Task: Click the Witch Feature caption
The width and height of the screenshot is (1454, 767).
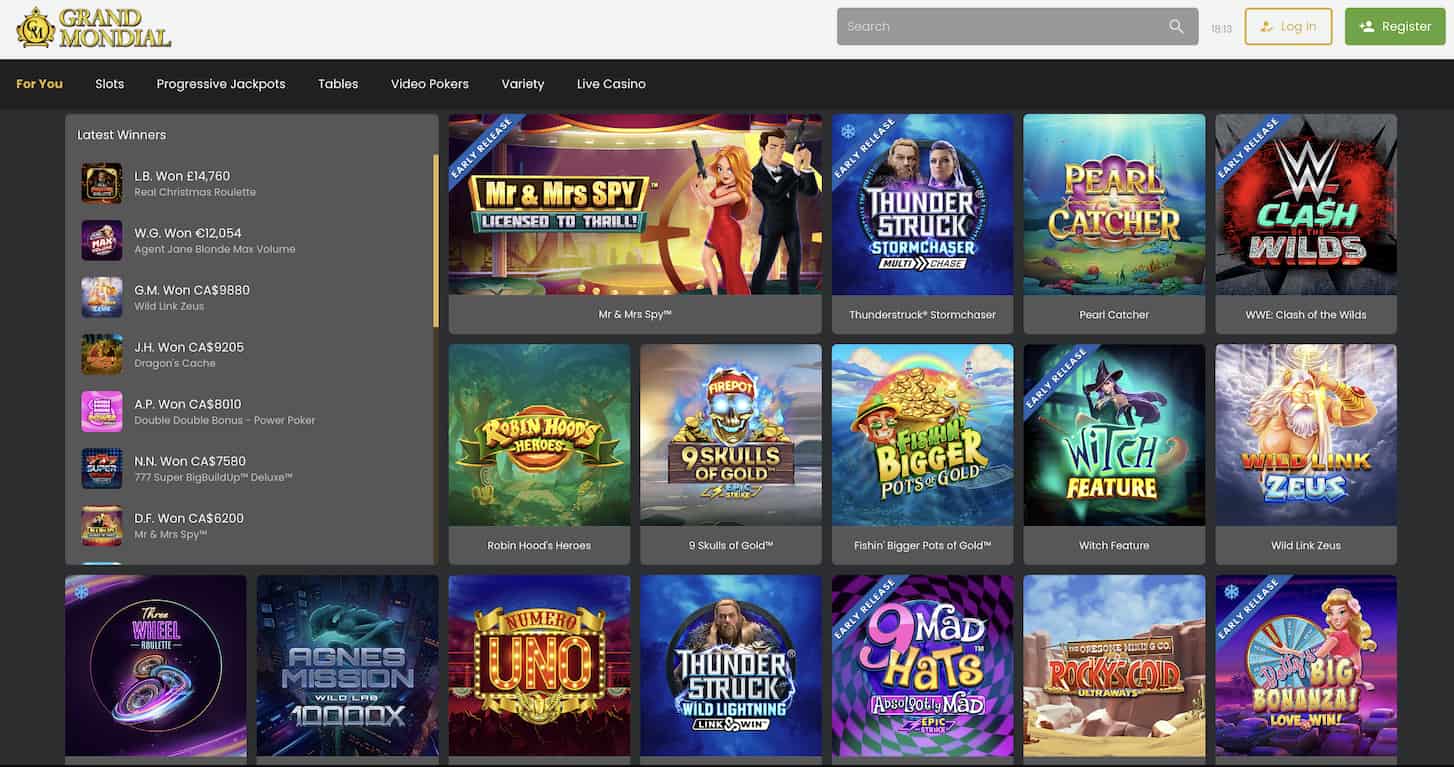Action: pyautogui.click(x=1114, y=546)
